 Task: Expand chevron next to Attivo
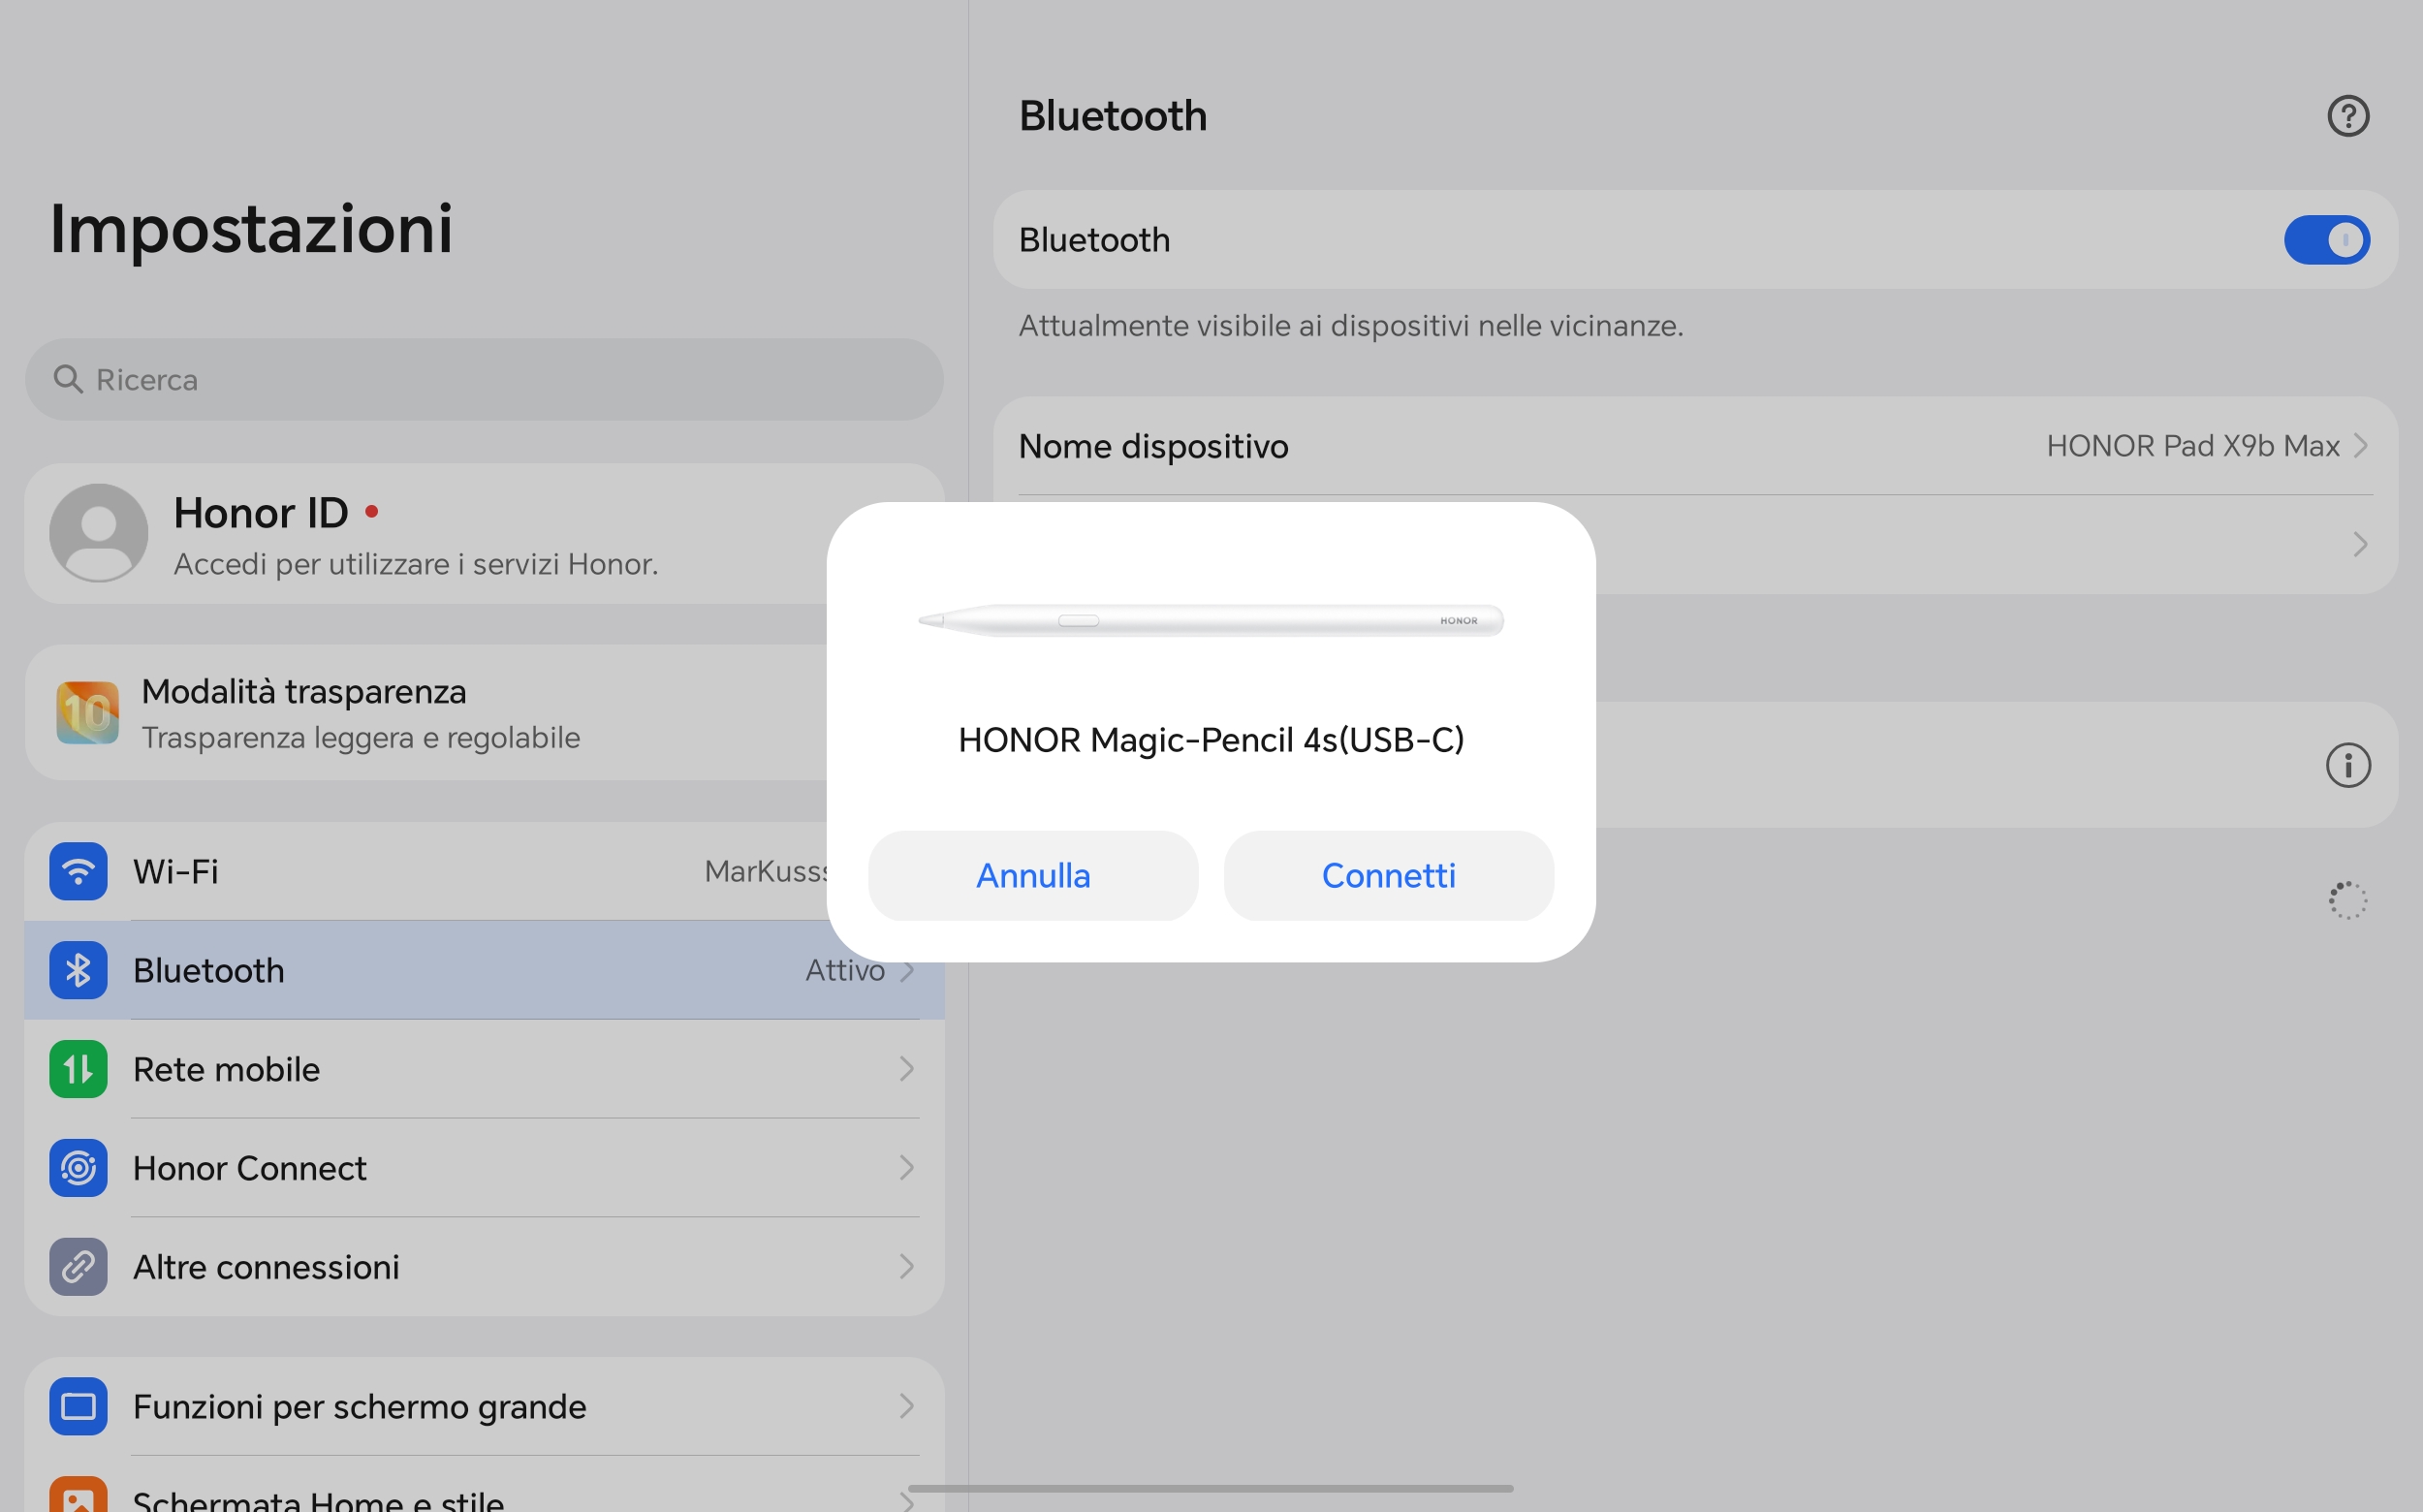(x=906, y=971)
